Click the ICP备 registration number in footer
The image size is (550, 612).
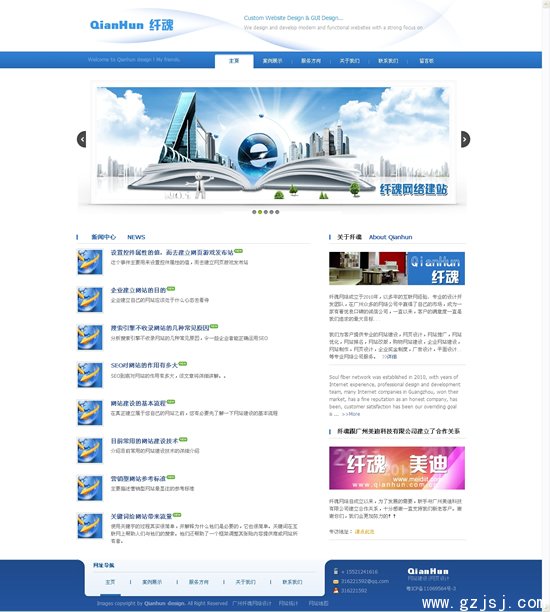[x=431, y=588]
